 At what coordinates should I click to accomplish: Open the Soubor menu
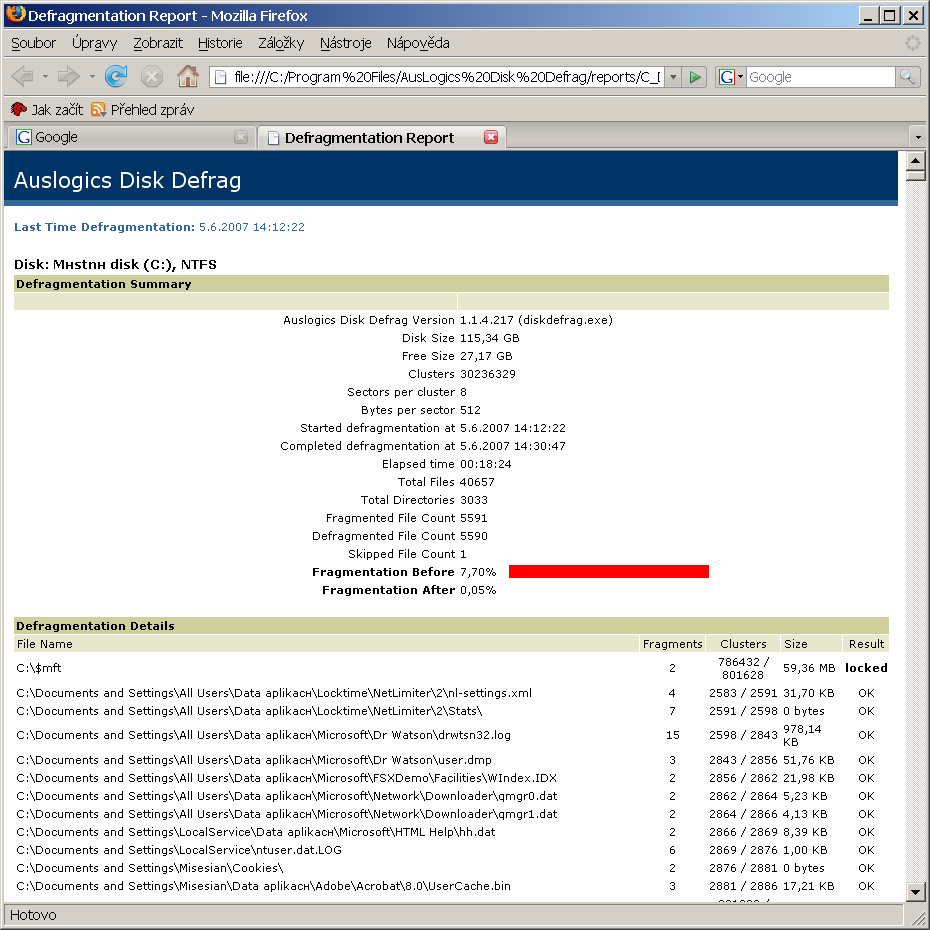click(x=33, y=43)
